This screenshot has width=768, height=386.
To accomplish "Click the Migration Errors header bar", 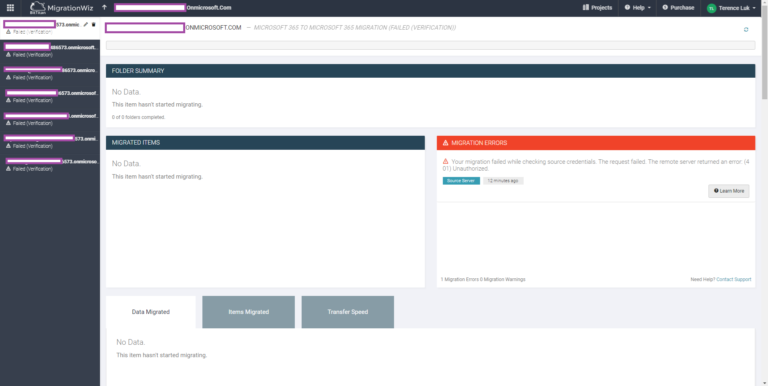I will (x=596, y=143).
